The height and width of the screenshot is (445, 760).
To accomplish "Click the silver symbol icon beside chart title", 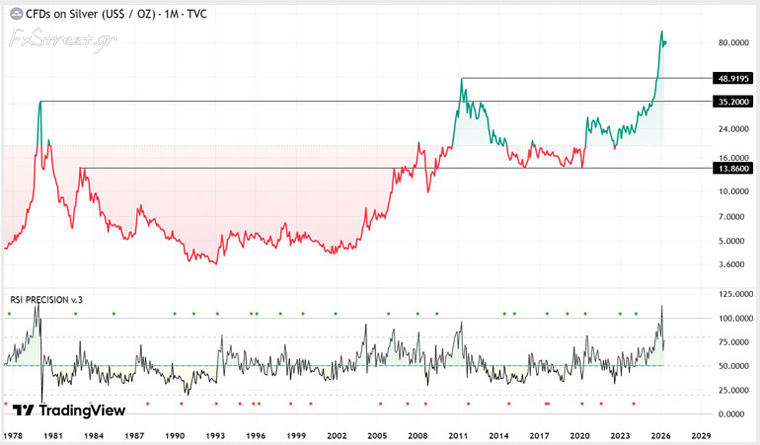I will click(x=16, y=14).
